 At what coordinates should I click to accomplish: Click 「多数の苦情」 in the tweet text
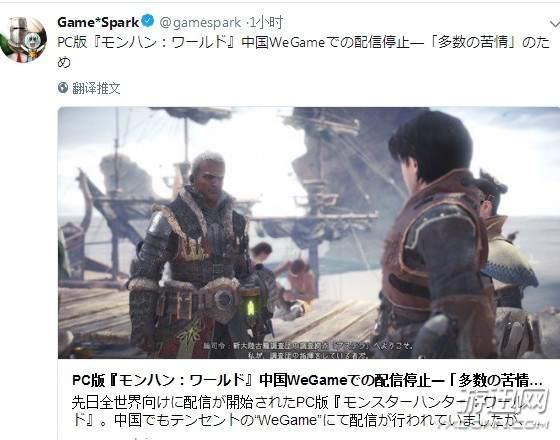pyautogui.click(x=474, y=42)
